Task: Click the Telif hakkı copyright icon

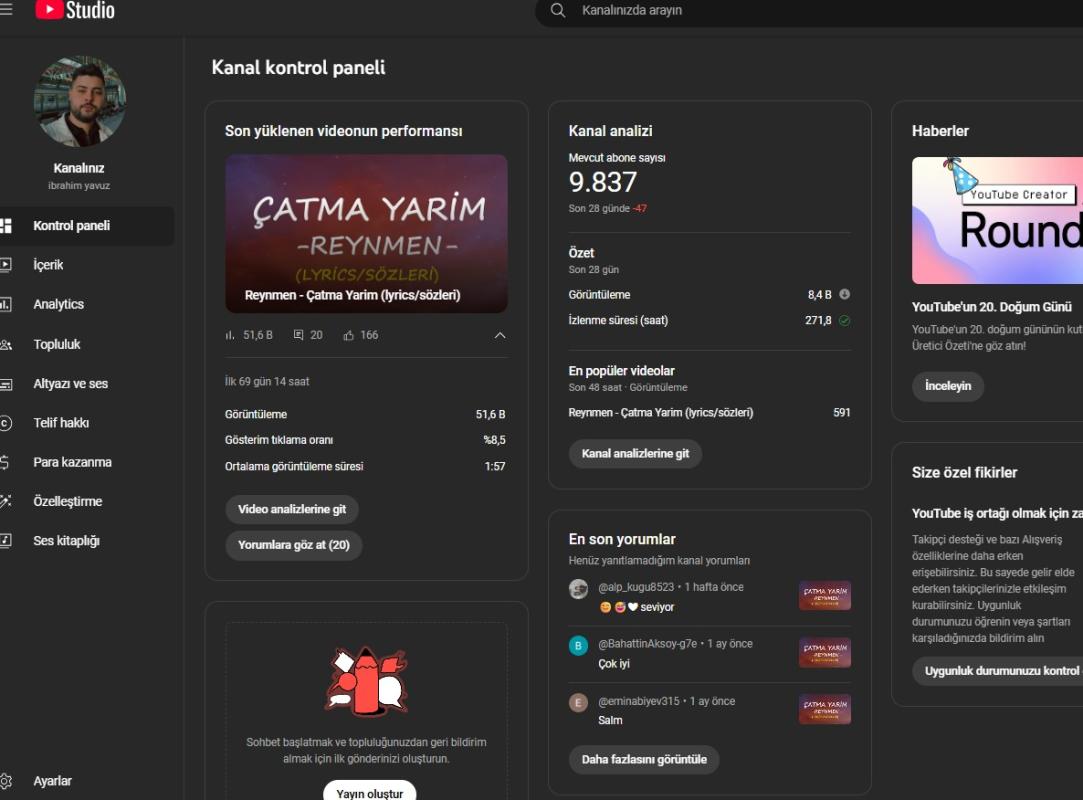Action: click(x=6, y=423)
